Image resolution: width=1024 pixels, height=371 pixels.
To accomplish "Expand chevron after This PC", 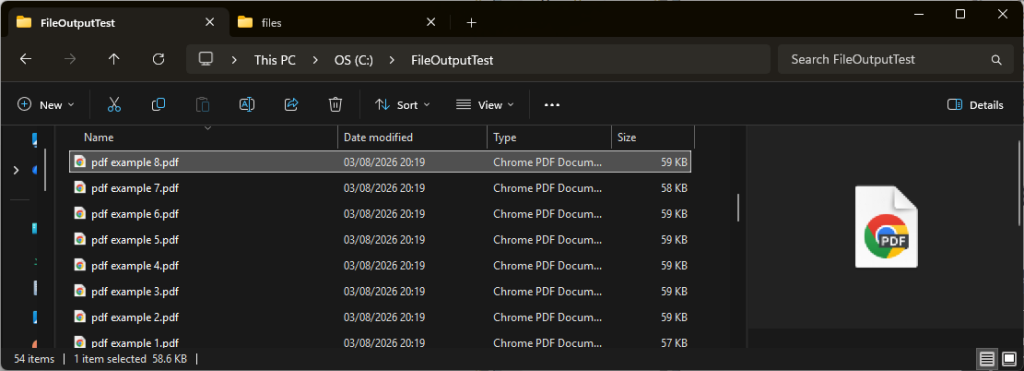I will tap(315, 60).
